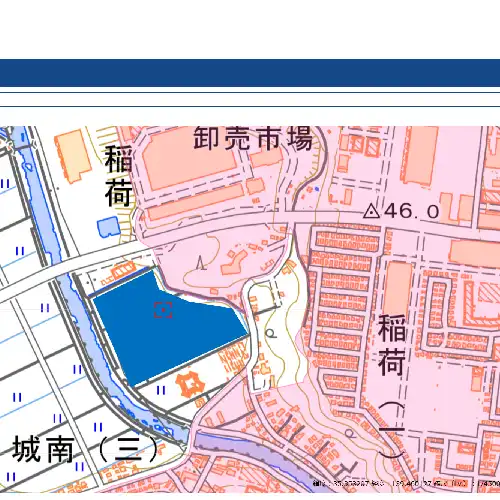
Task: Click the dark blue header bar
Action: click(x=250, y=73)
